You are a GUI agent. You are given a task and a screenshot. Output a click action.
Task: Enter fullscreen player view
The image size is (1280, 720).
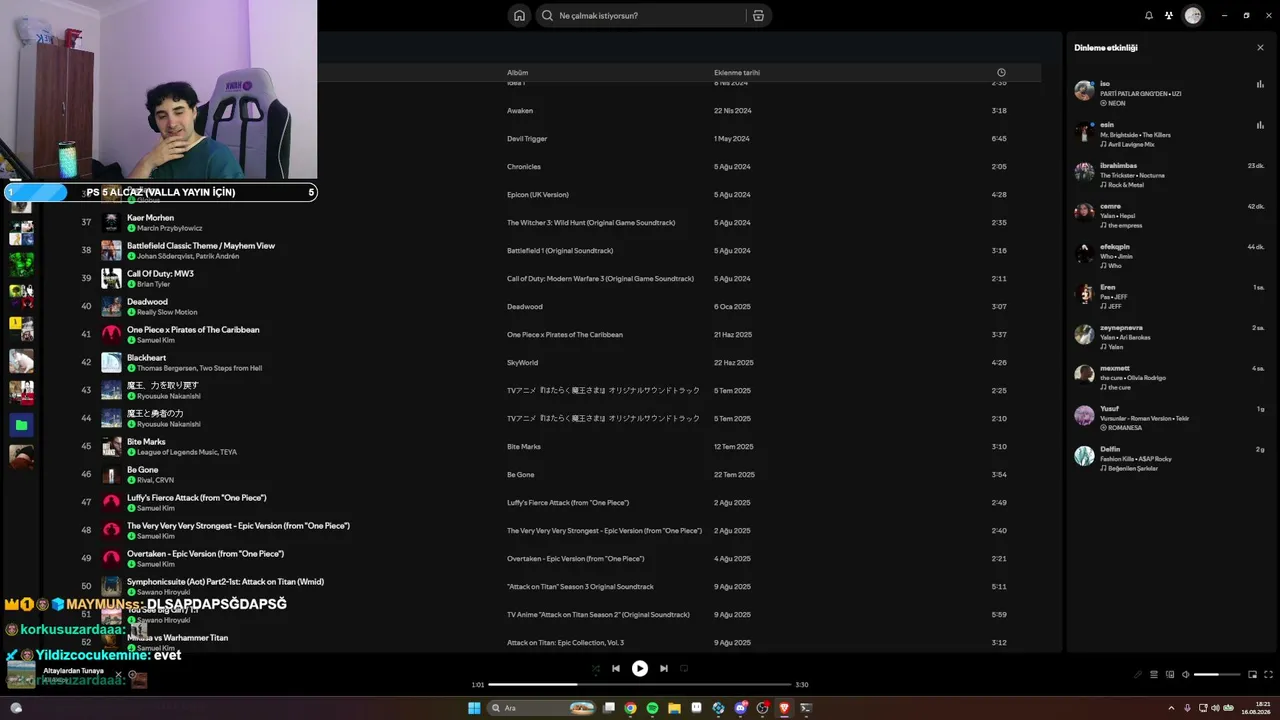click(x=1269, y=675)
